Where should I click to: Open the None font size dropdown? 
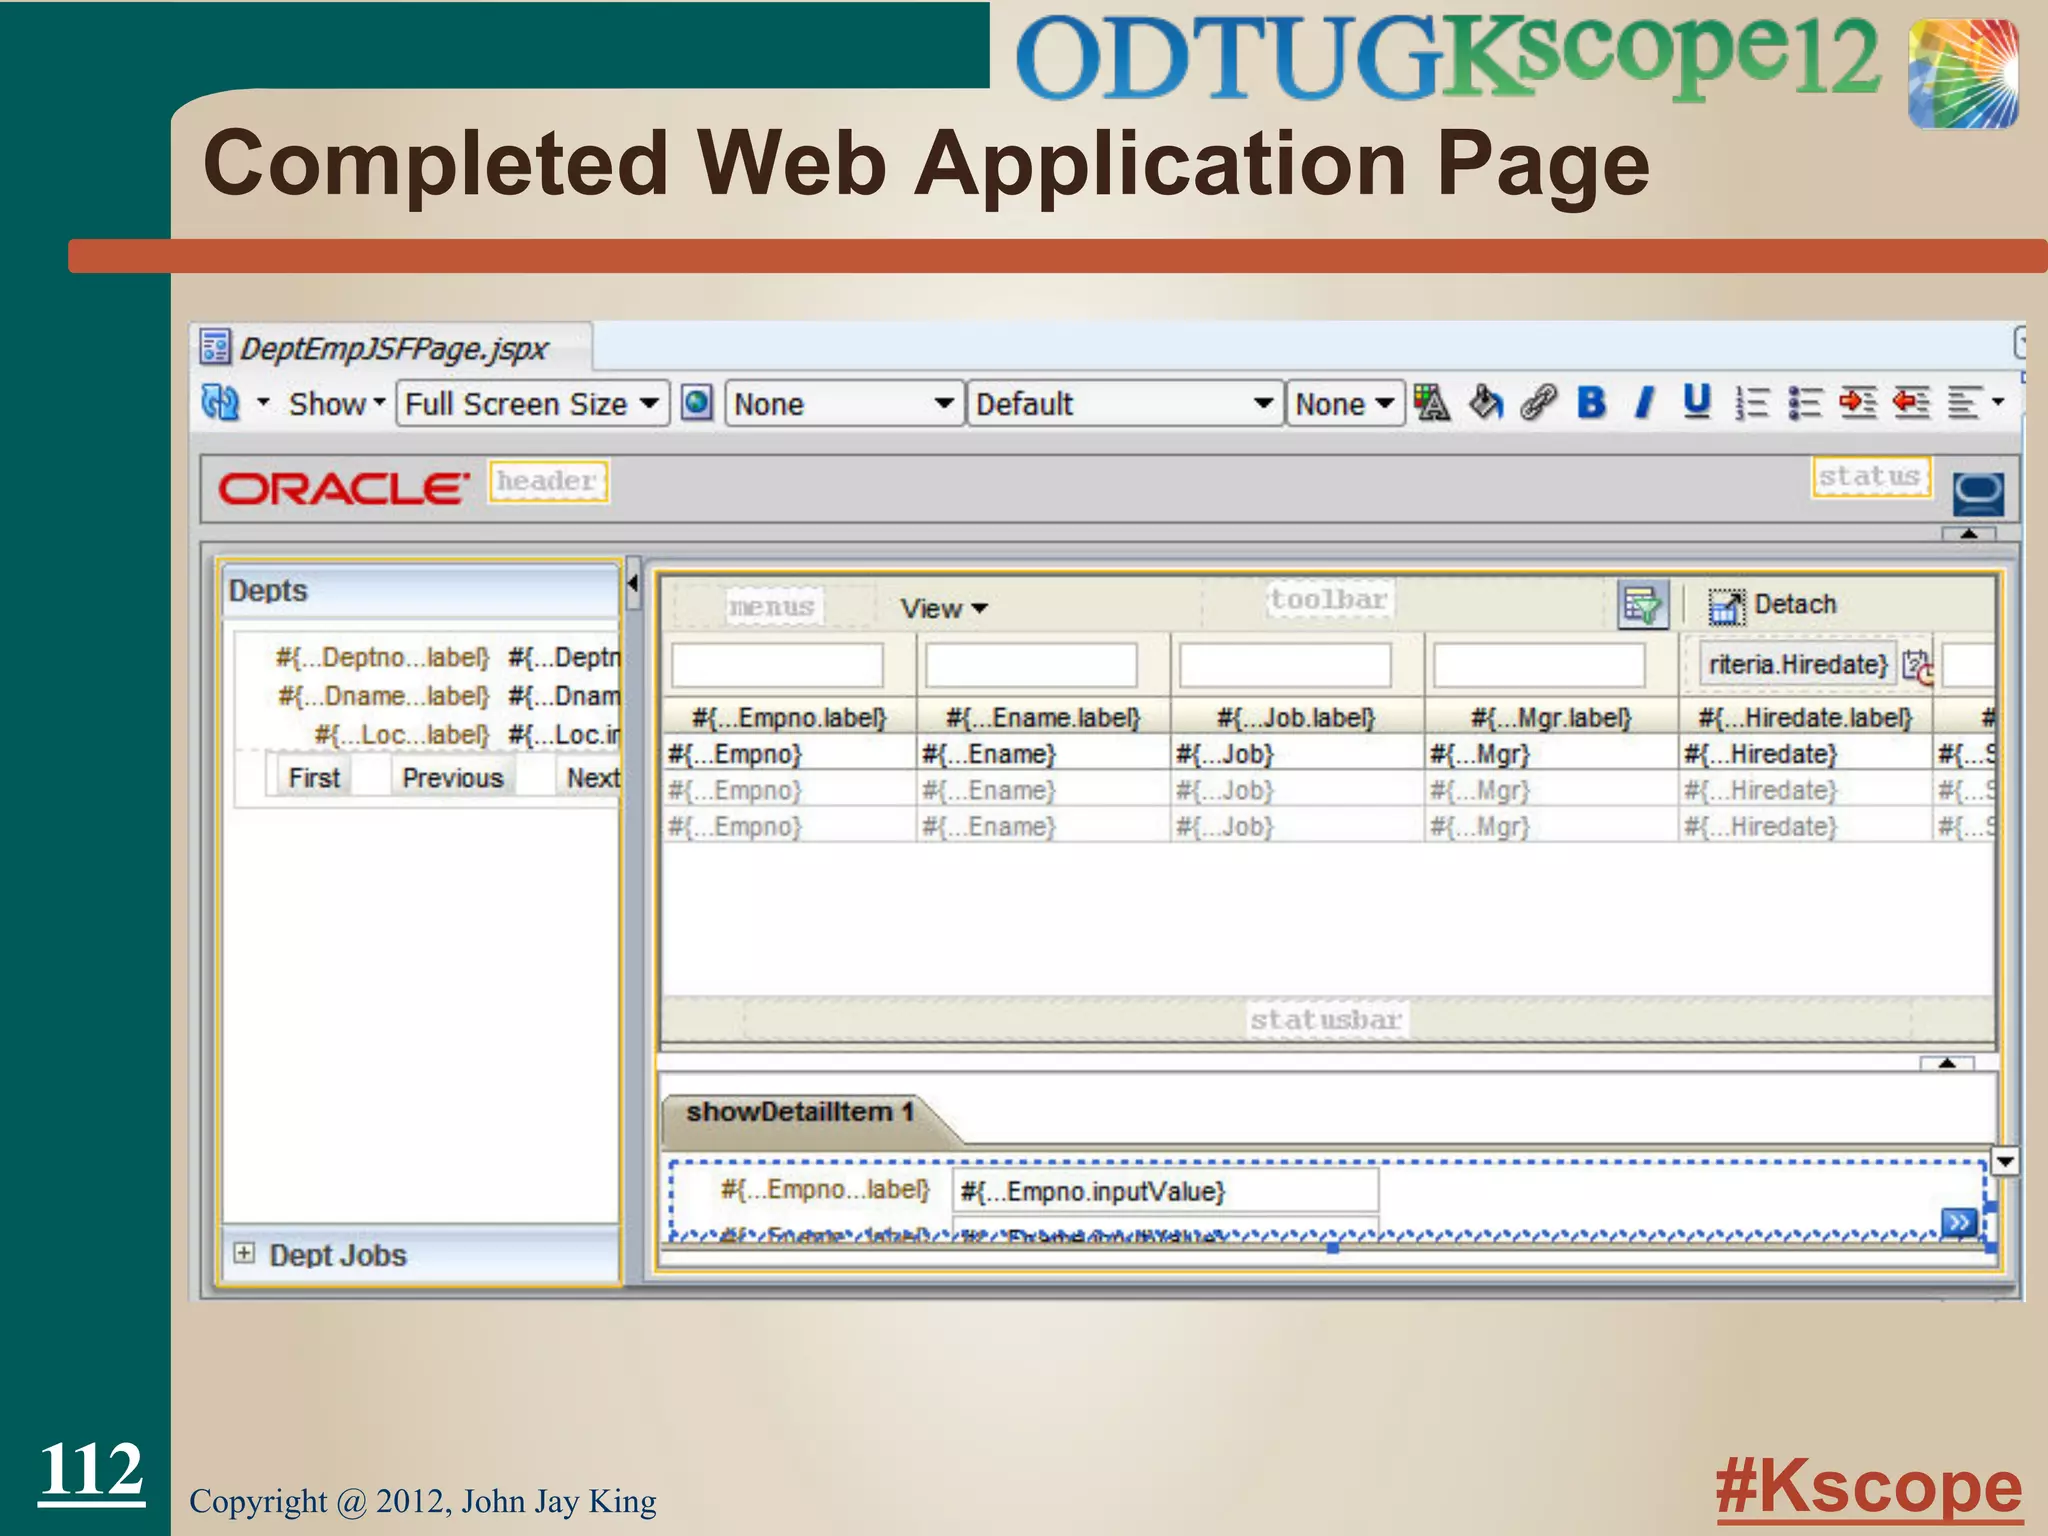pyautogui.click(x=1344, y=404)
